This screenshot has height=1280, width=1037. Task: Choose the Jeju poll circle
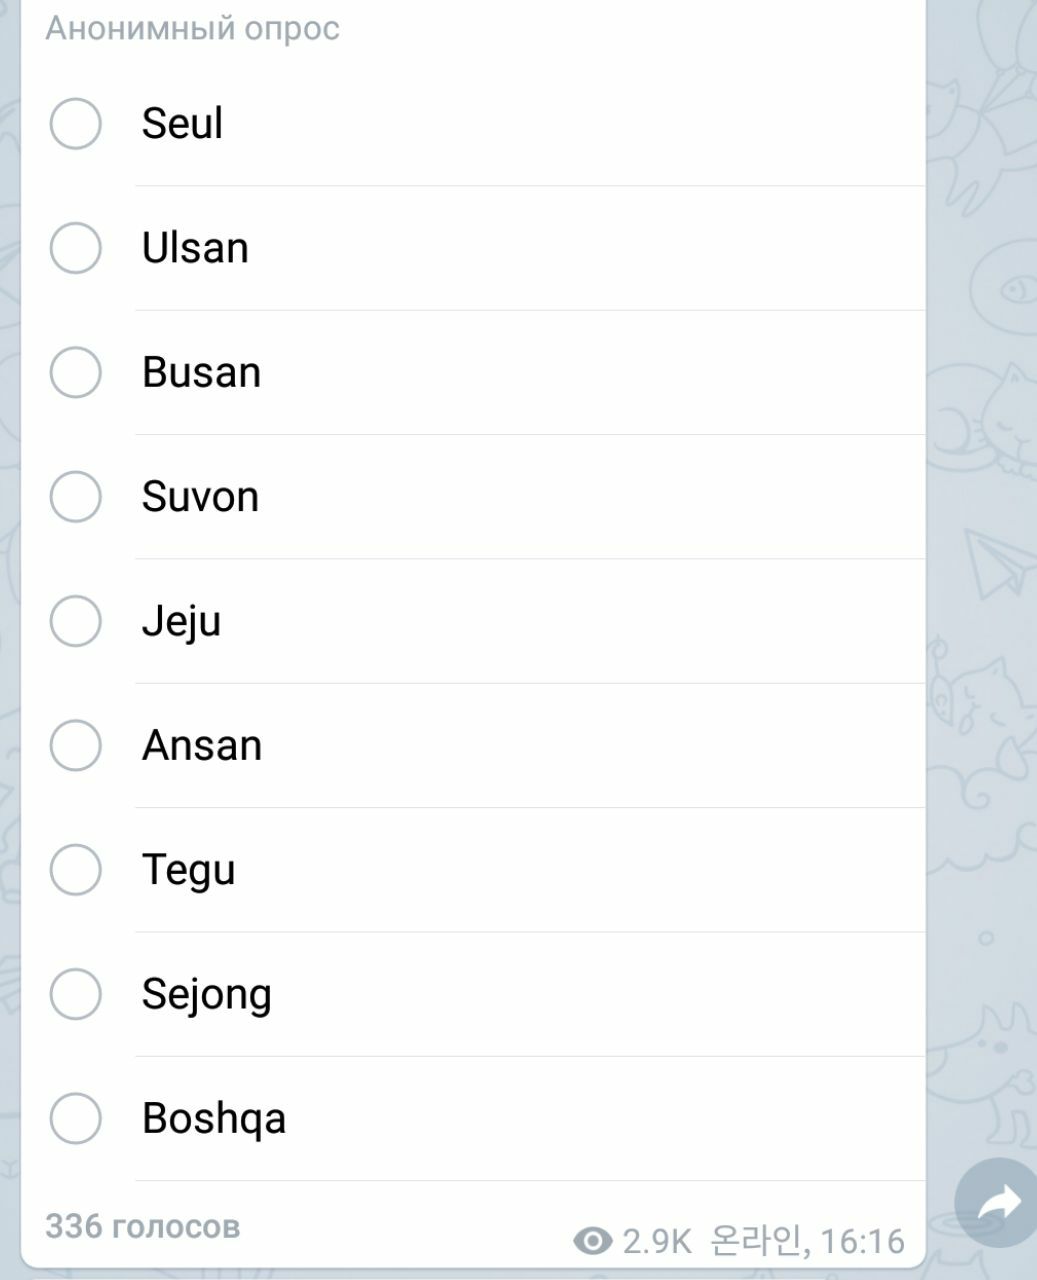[76, 621]
